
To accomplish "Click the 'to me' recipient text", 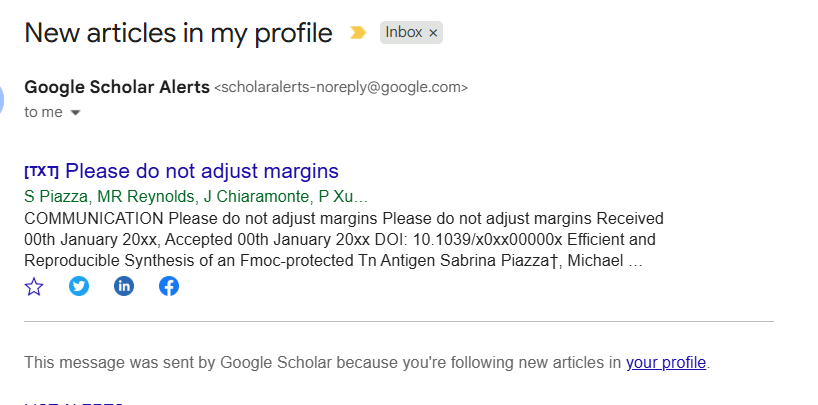I will (x=43, y=112).
